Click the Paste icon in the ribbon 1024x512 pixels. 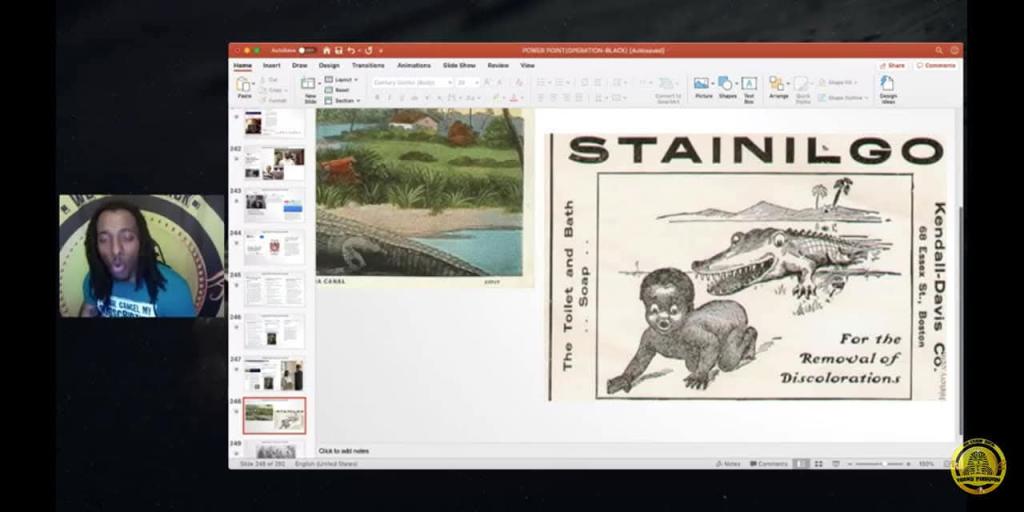(x=244, y=86)
